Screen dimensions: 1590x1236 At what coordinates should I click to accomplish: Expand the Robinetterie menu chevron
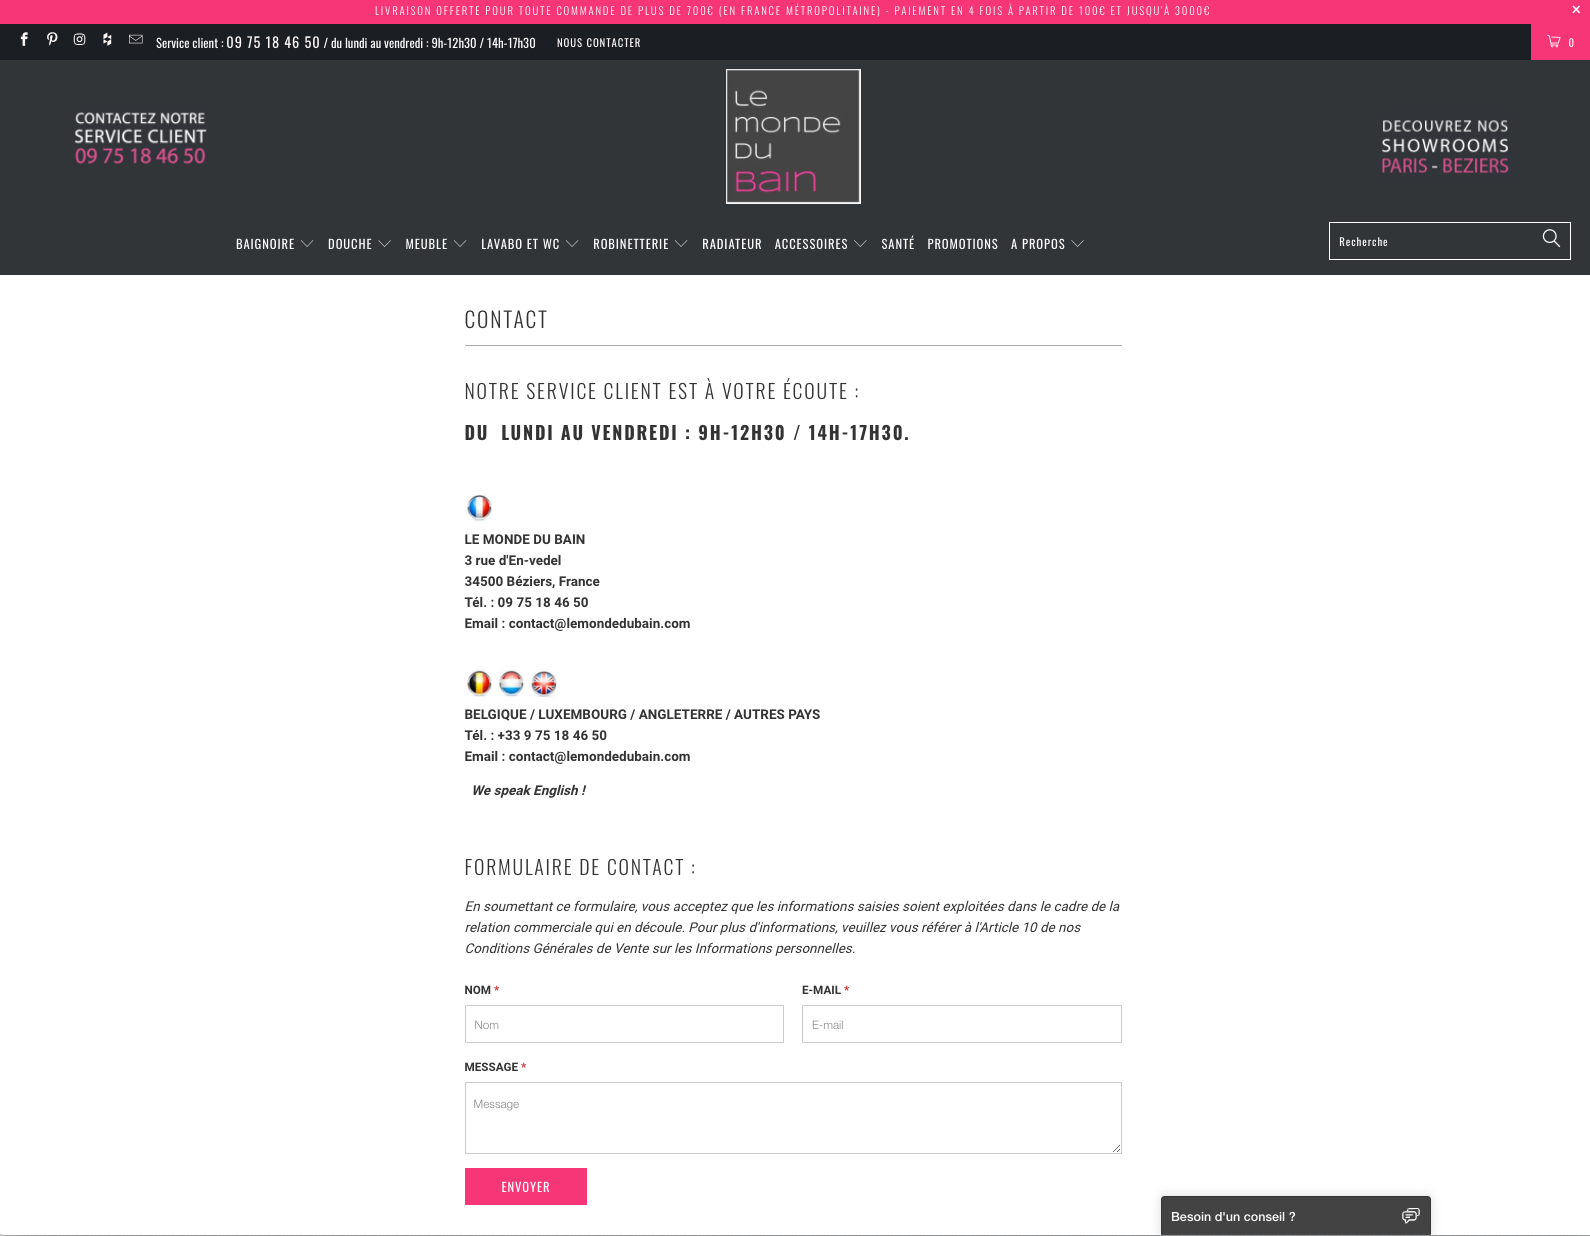[681, 244]
